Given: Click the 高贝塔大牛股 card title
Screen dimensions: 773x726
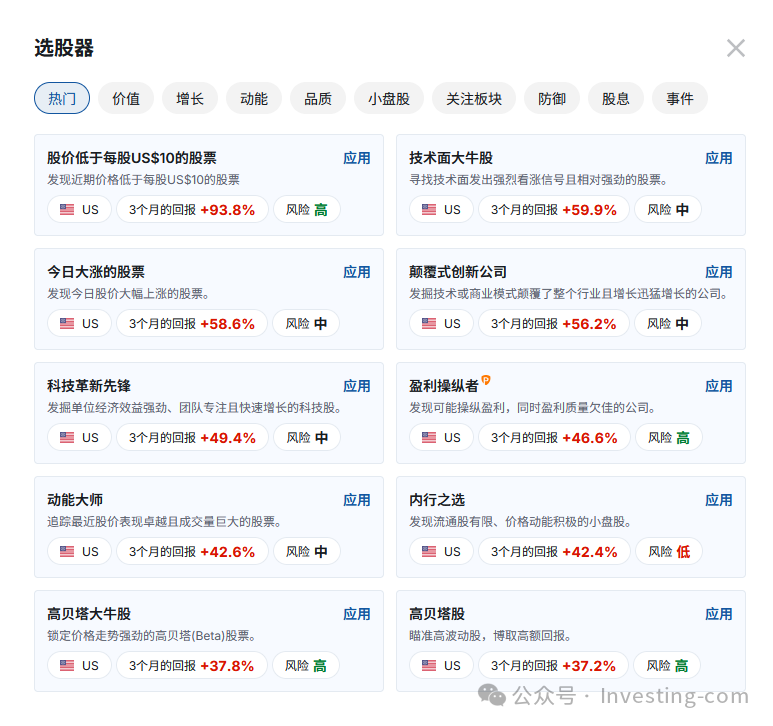Looking at the screenshot, I should pos(89,613).
